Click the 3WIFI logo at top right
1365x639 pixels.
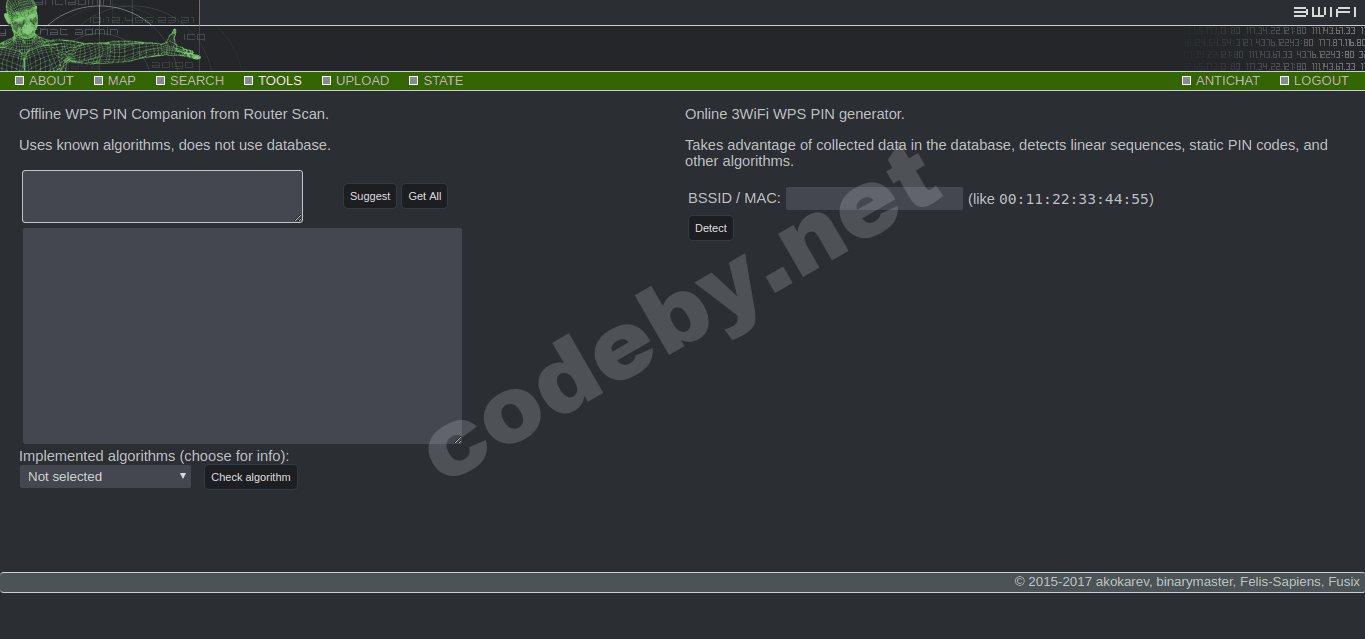click(x=1325, y=12)
